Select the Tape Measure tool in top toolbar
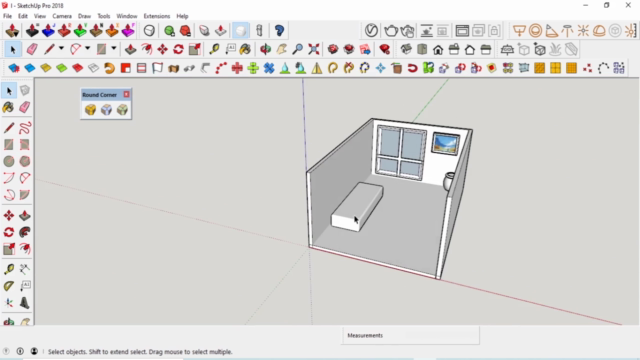The height and width of the screenshot is (360, 640). (x=214, y=49)
